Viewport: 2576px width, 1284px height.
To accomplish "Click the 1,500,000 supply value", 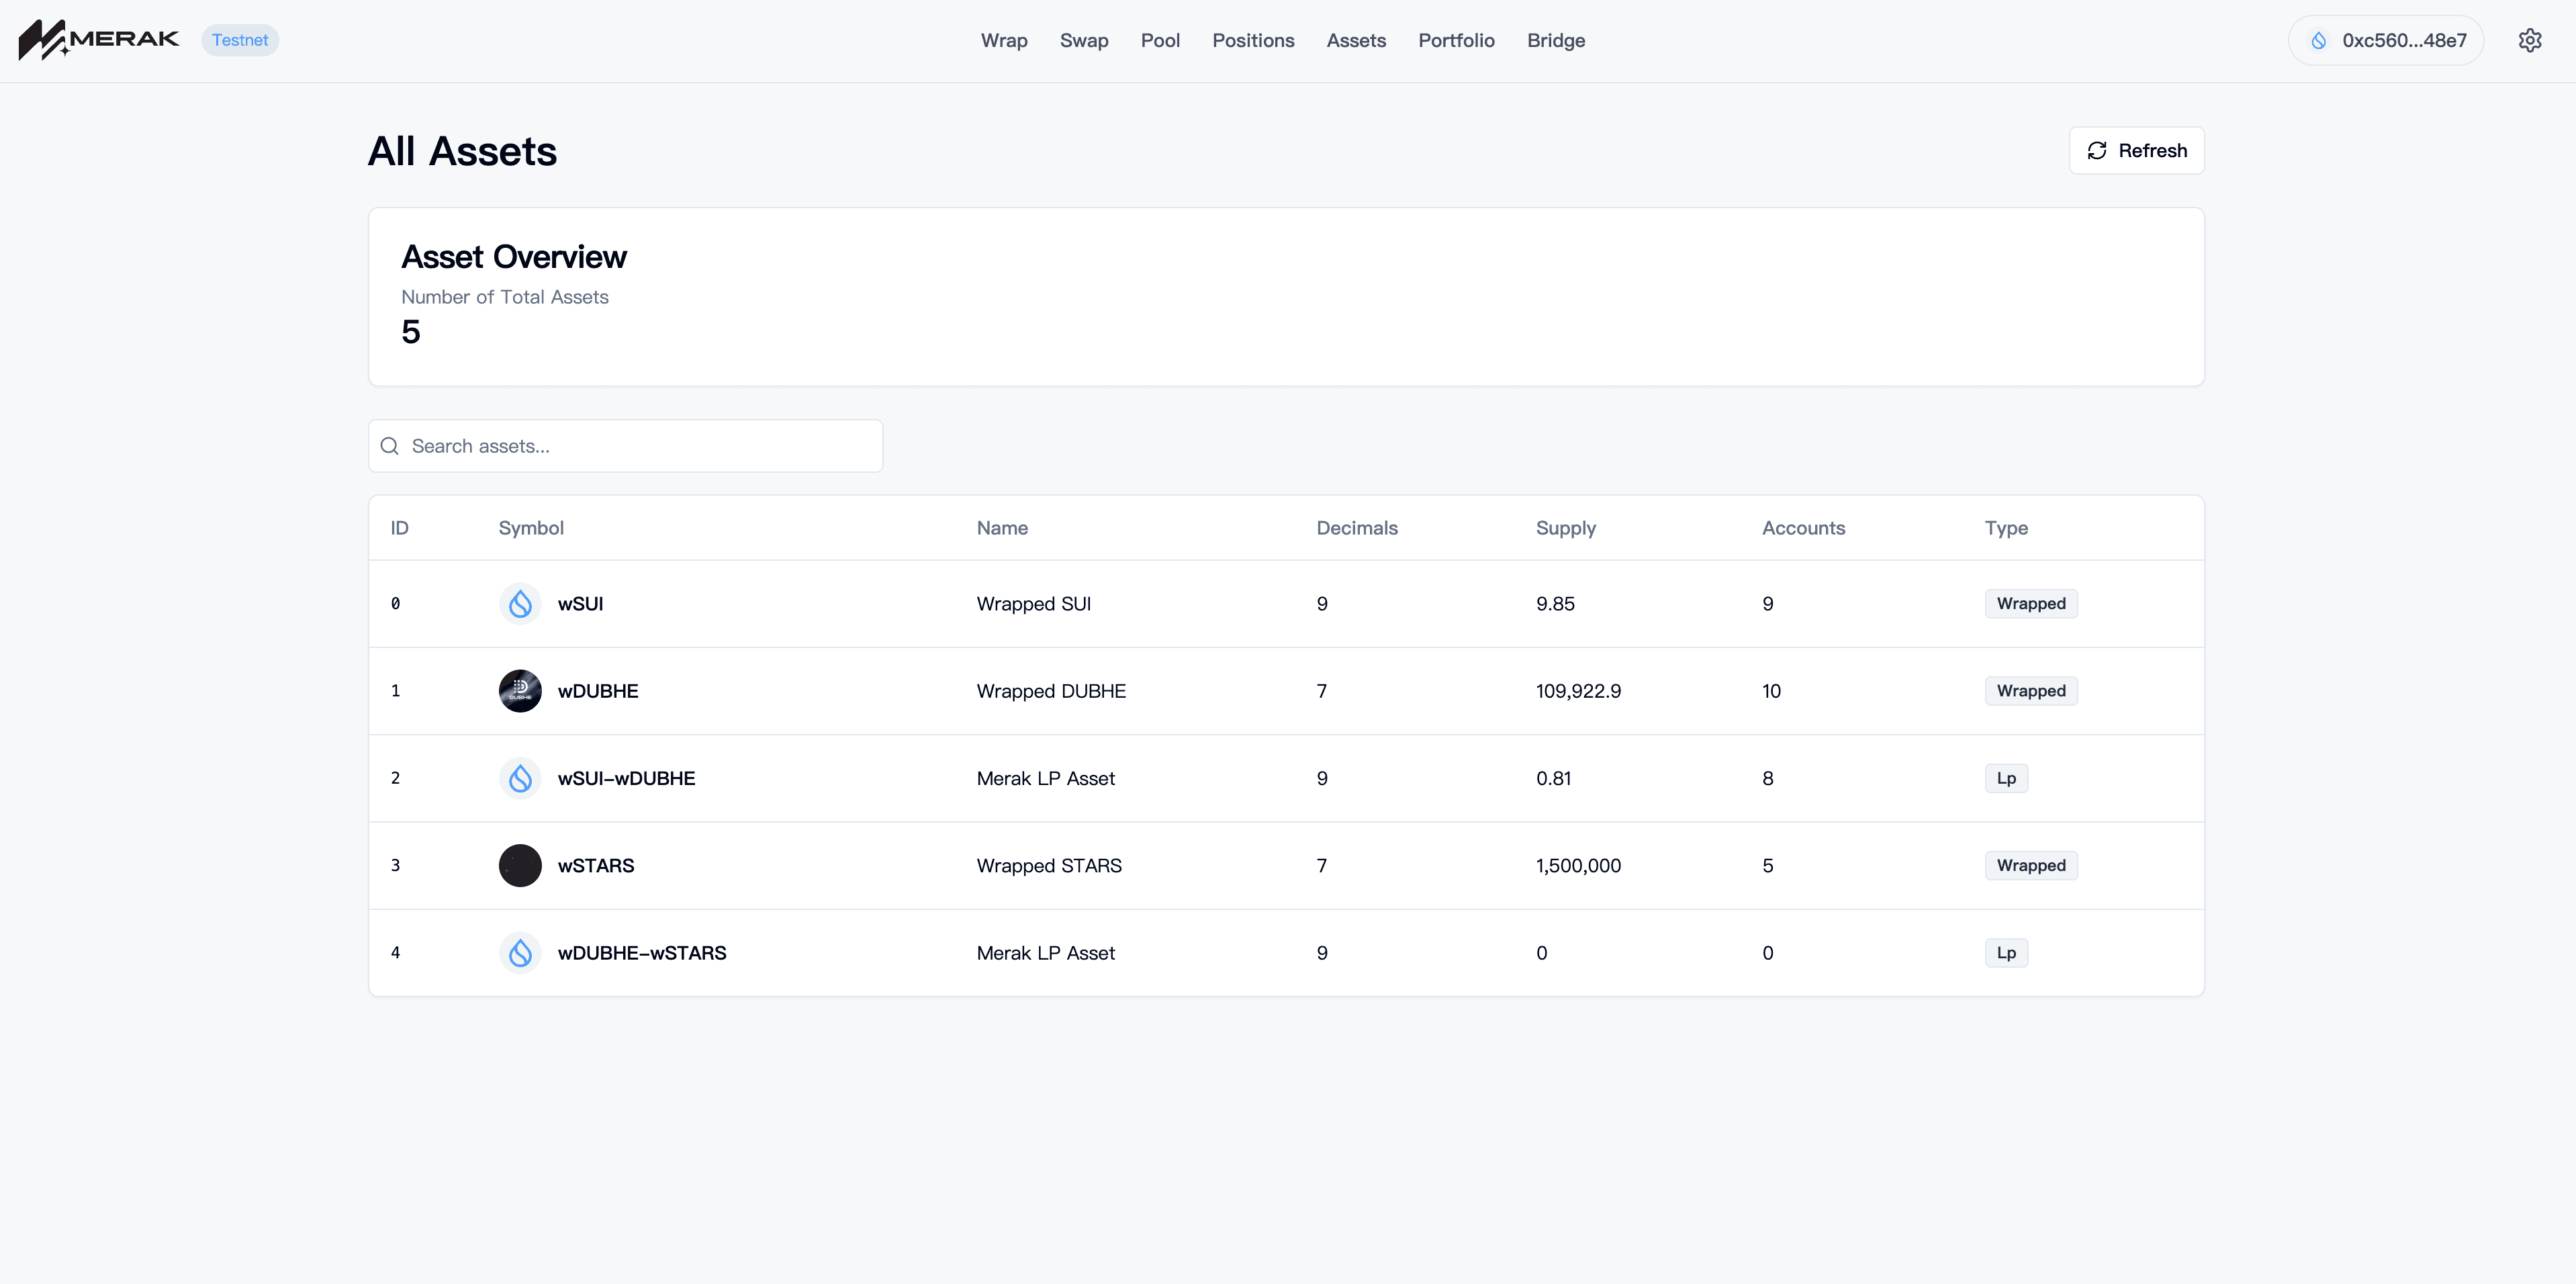I will (1578, 866).
